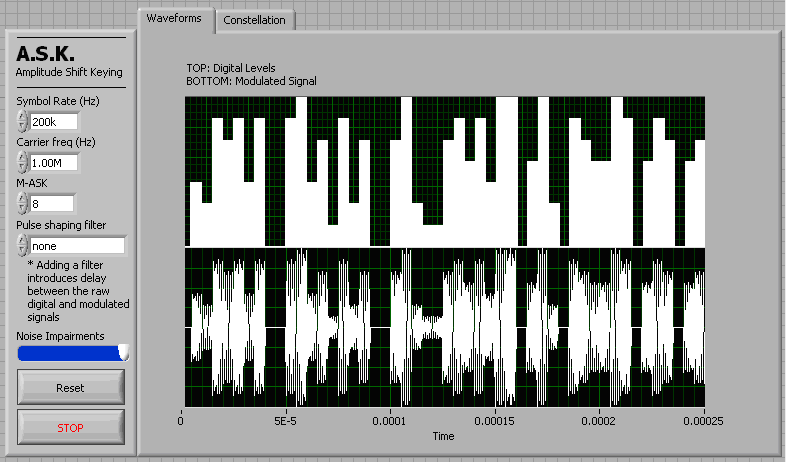Switch to the Constellation tab
The width and height of the screenshot is (786, 462).
click(x=254, y=20)
